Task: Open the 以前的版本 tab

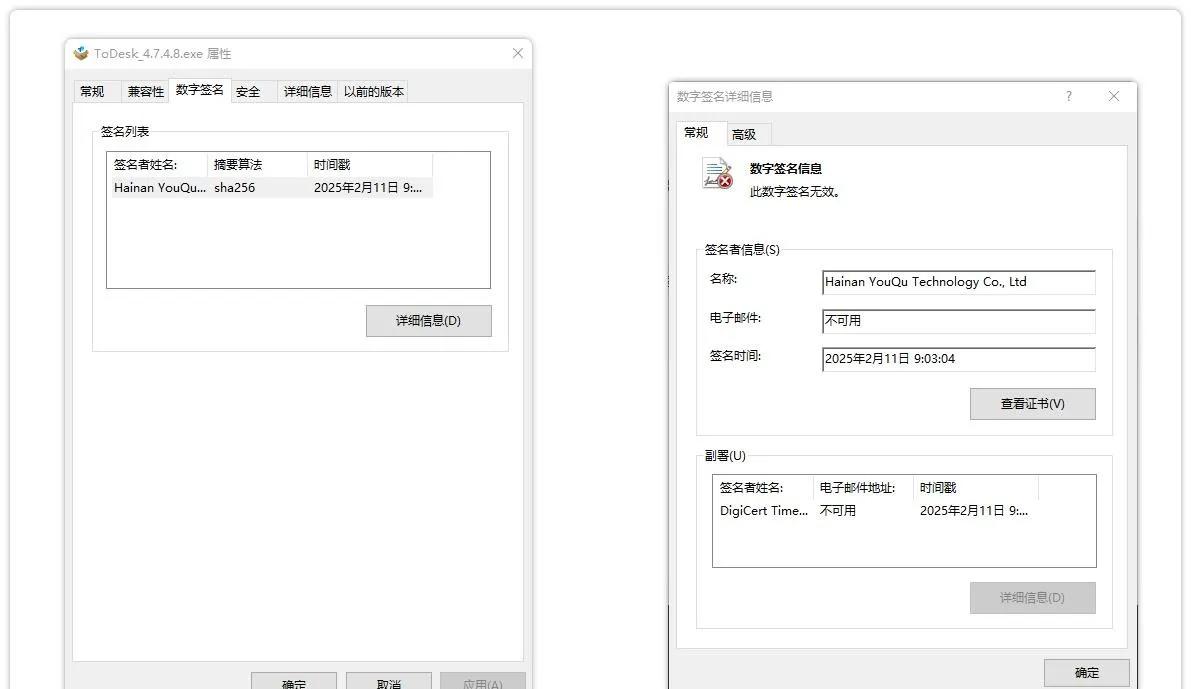Action: pos(374,91)
